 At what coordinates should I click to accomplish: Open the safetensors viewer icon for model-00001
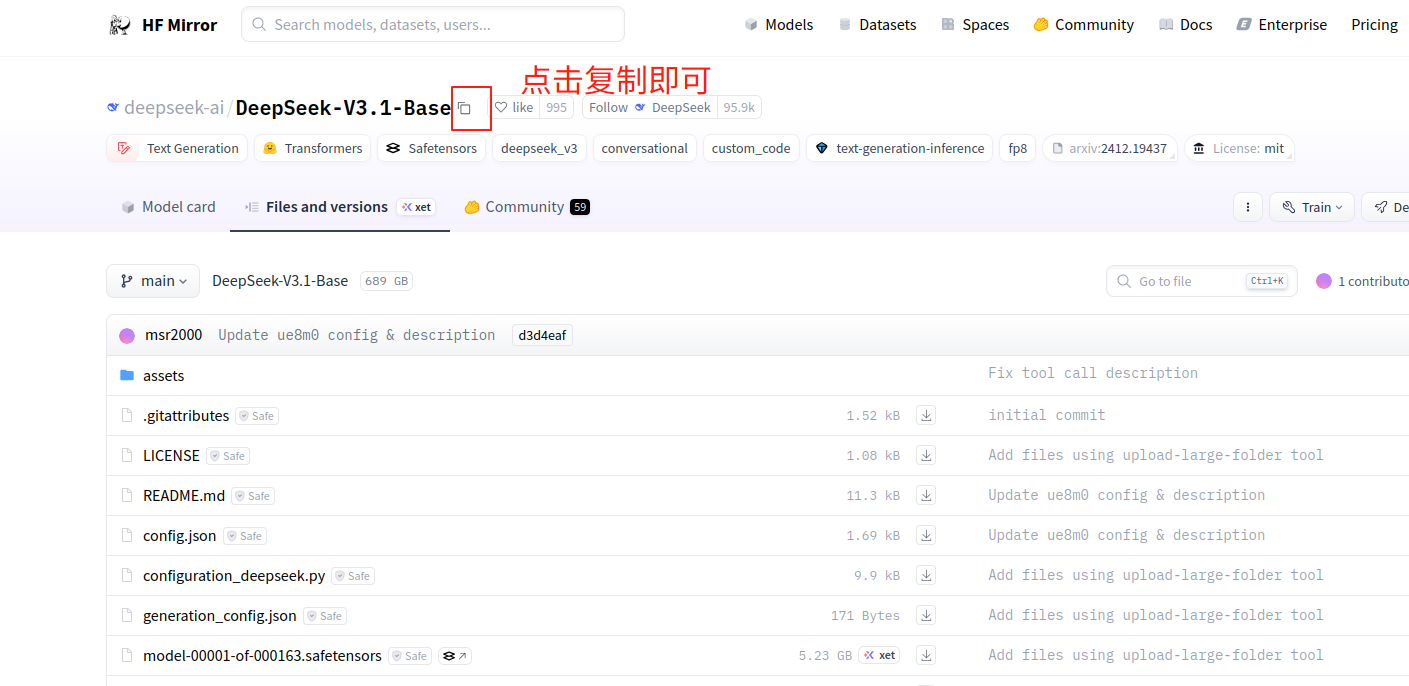(x=455, y=656)
